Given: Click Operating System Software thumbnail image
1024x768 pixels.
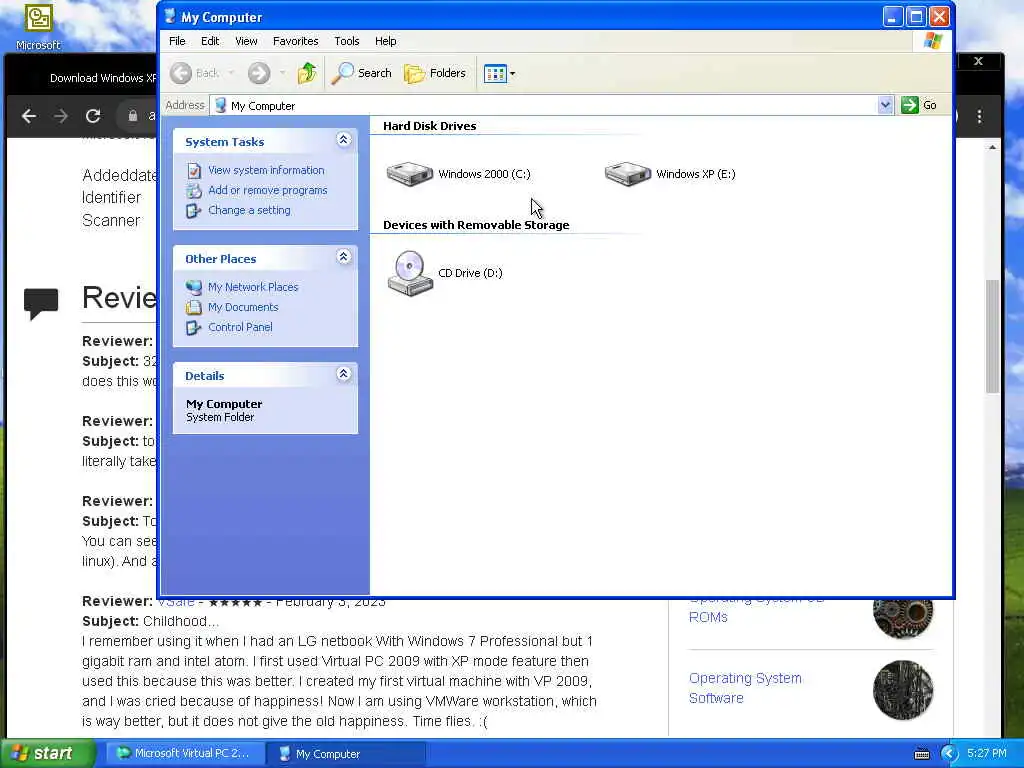Looking at the screenshot, I should [x=903, y=690].
